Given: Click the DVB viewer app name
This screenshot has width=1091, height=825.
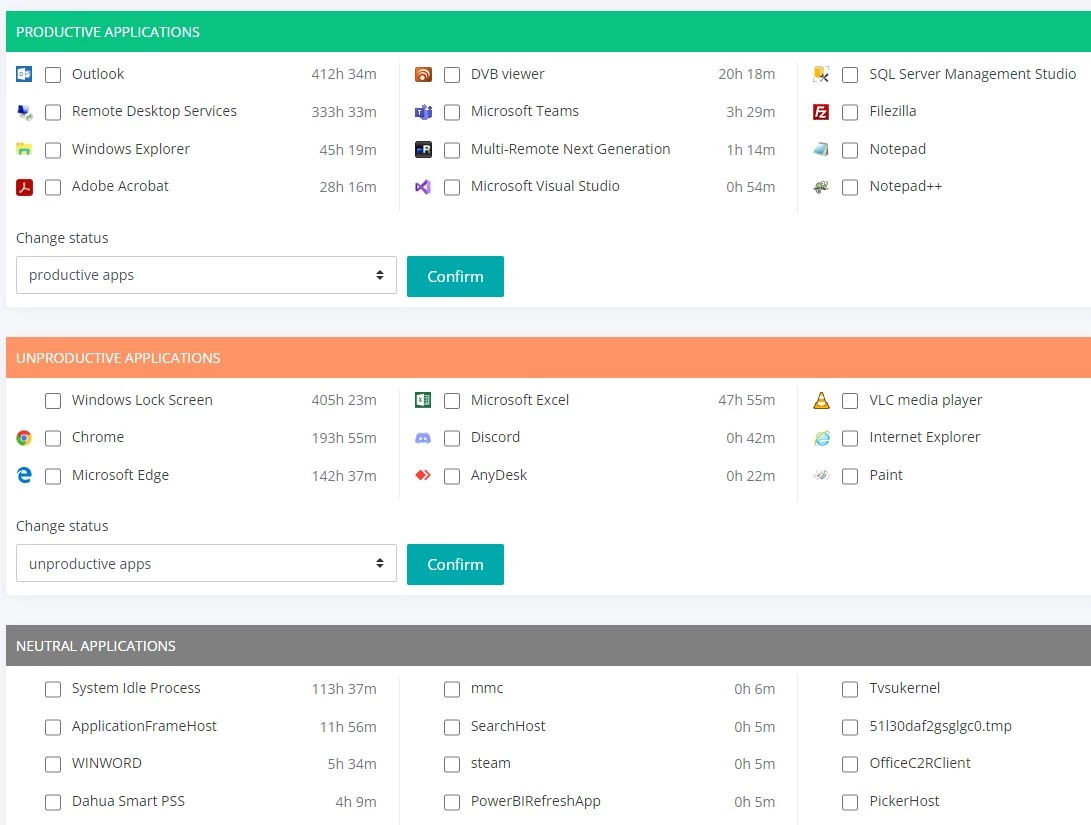Looking at the screenshot, I should 507,74.
